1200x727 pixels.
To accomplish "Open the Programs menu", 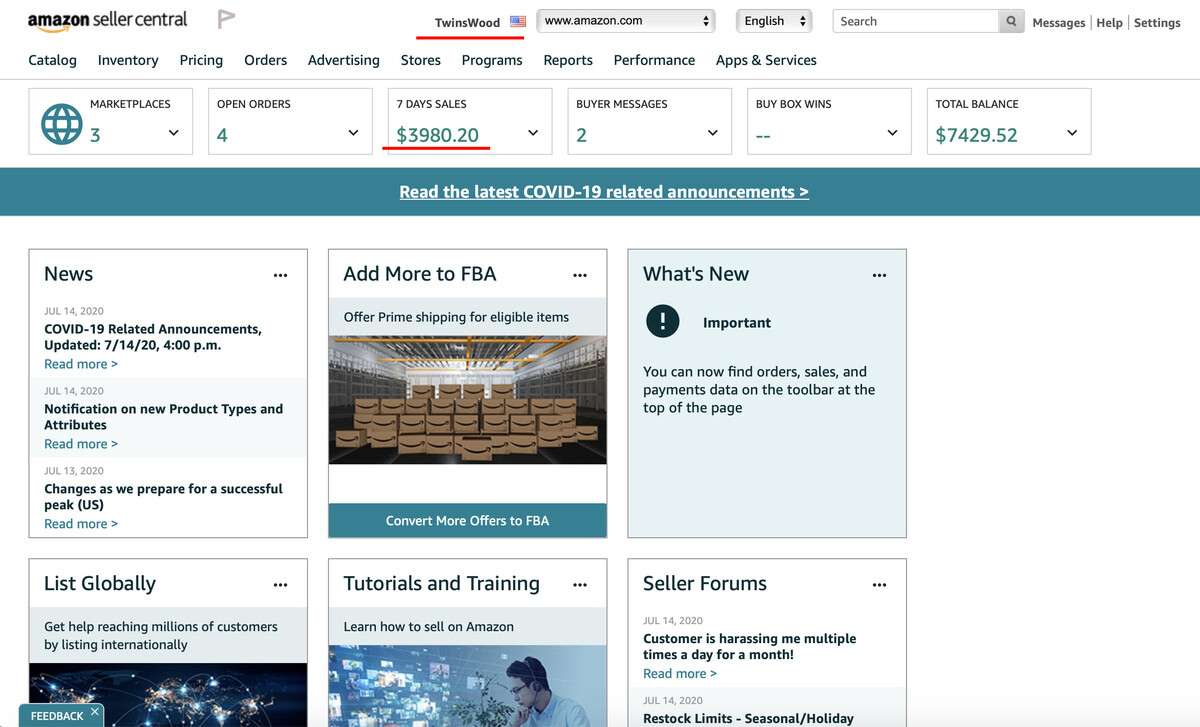I will coord(492,60).
